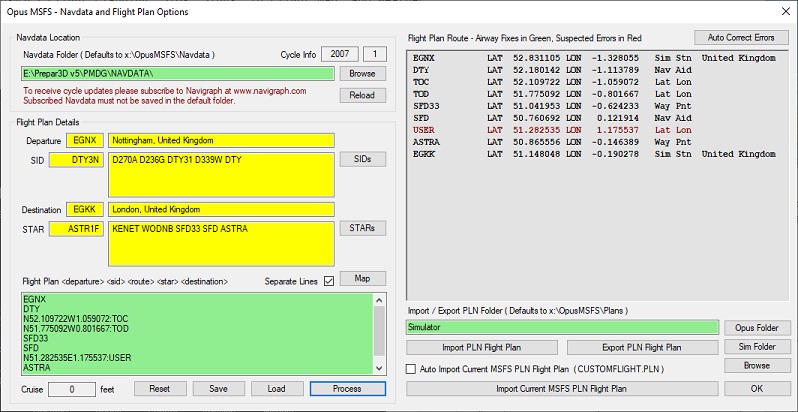798x412 pixels.
Task: Export PLN Flight Plan
Action: coord(642,347)
